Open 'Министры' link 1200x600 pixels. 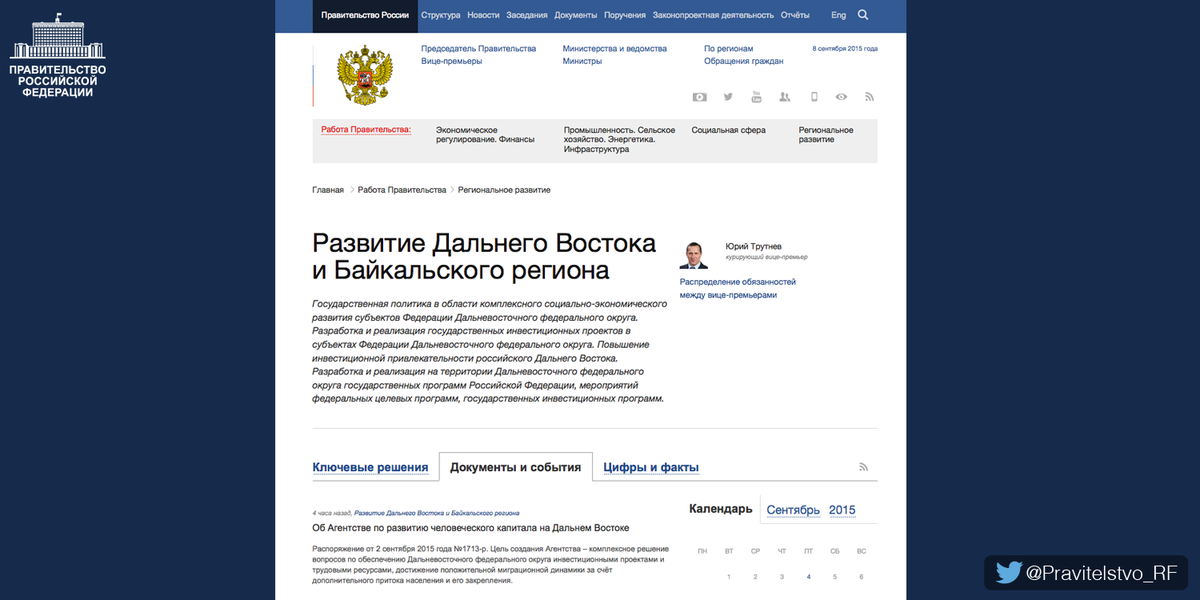click(582, 61)
